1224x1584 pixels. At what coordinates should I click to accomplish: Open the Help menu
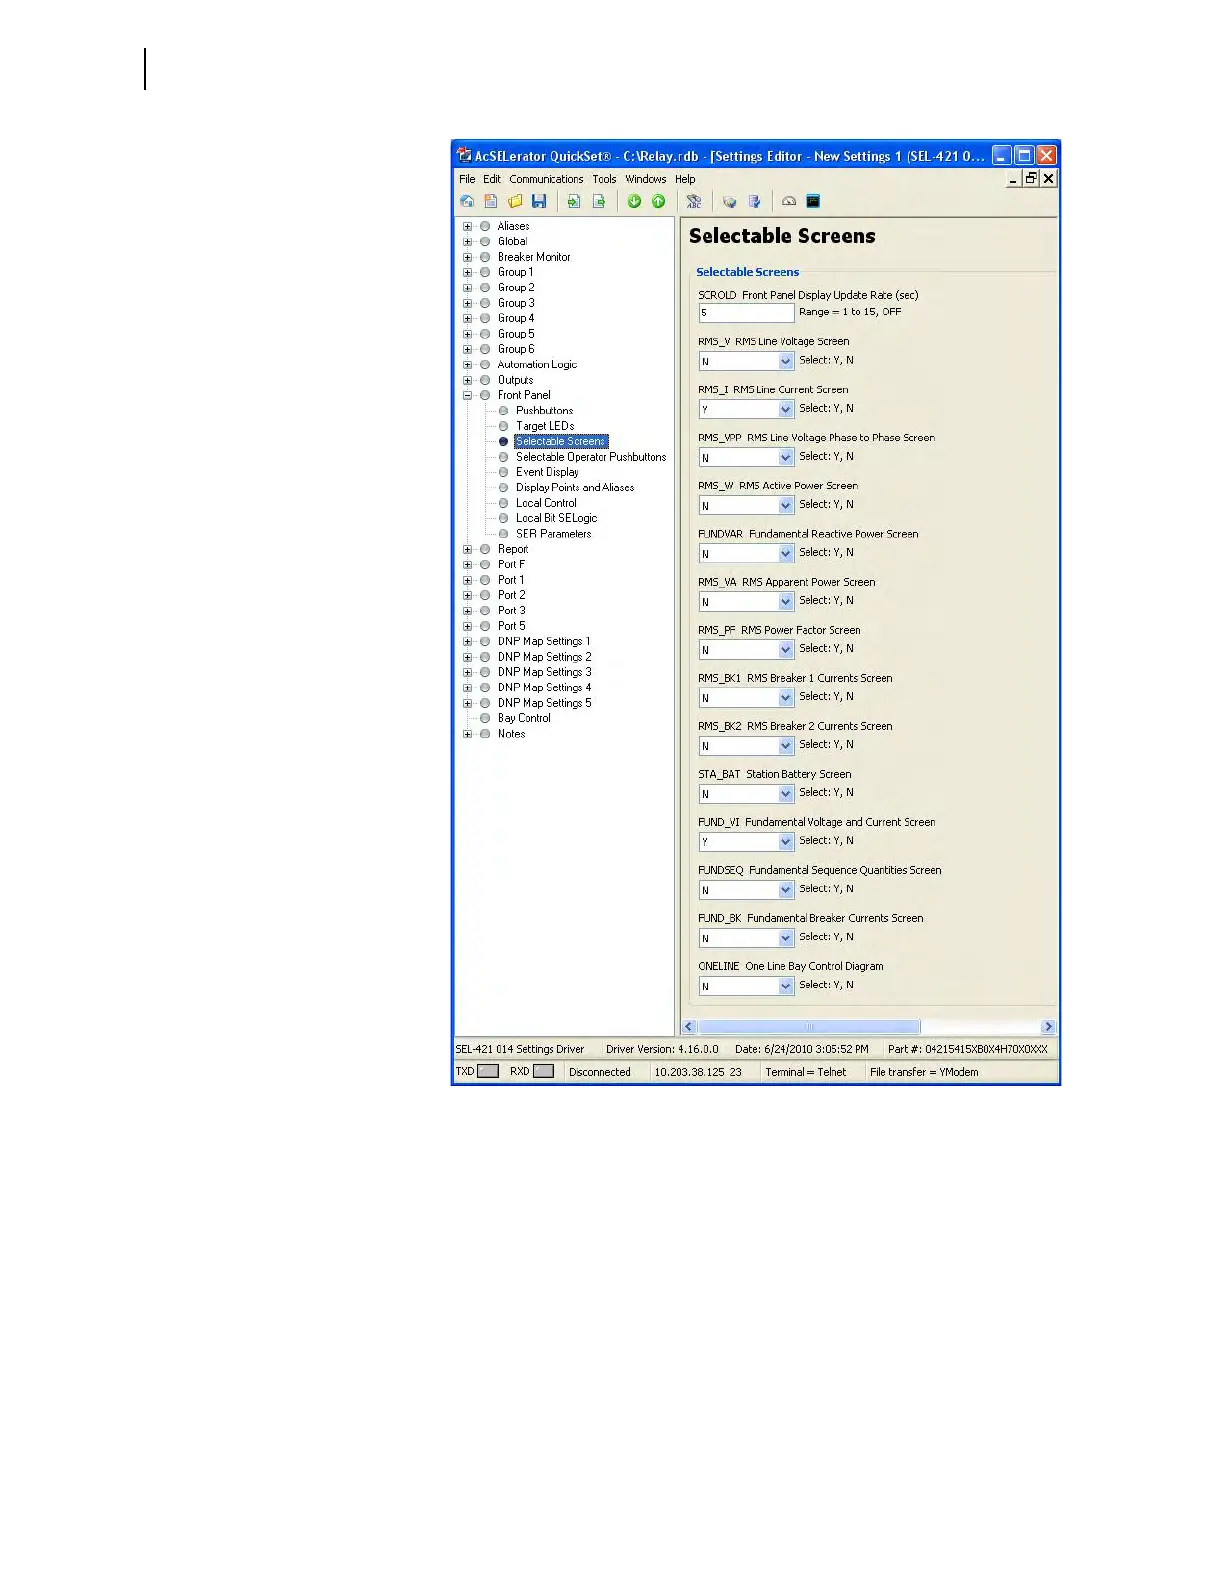(685, 179)
